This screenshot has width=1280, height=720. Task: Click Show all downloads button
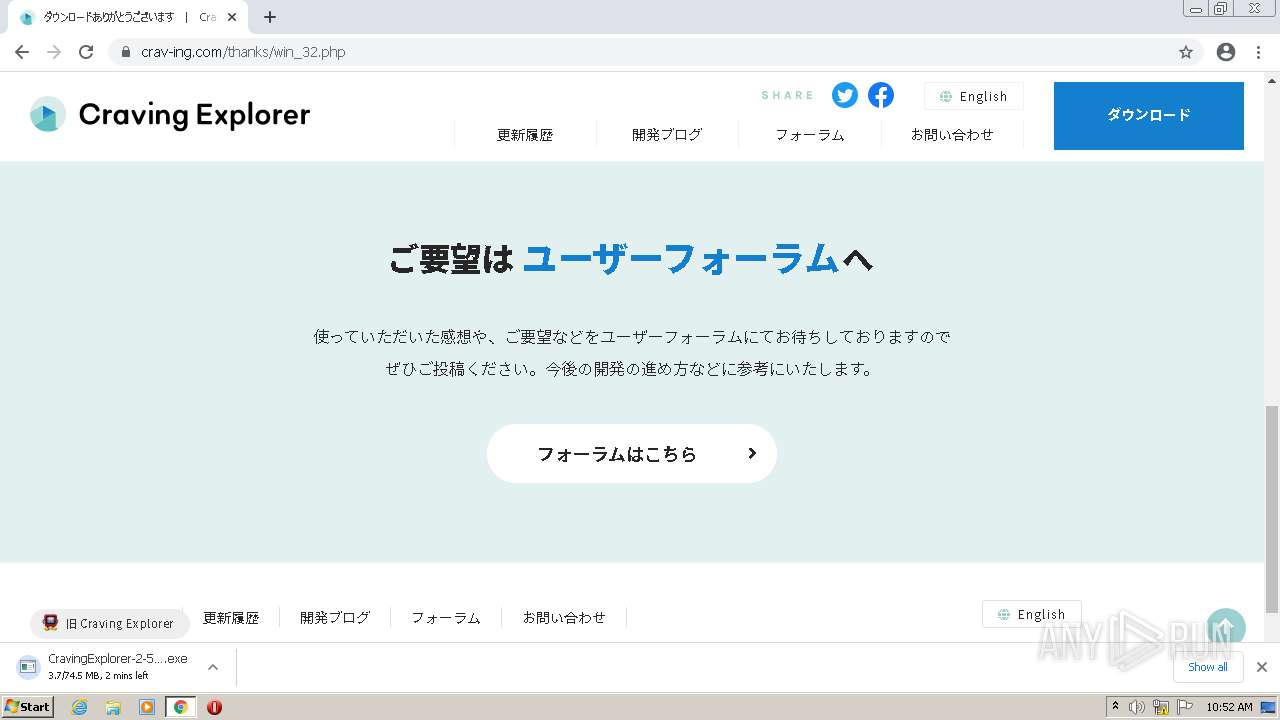pos(1208,667)
